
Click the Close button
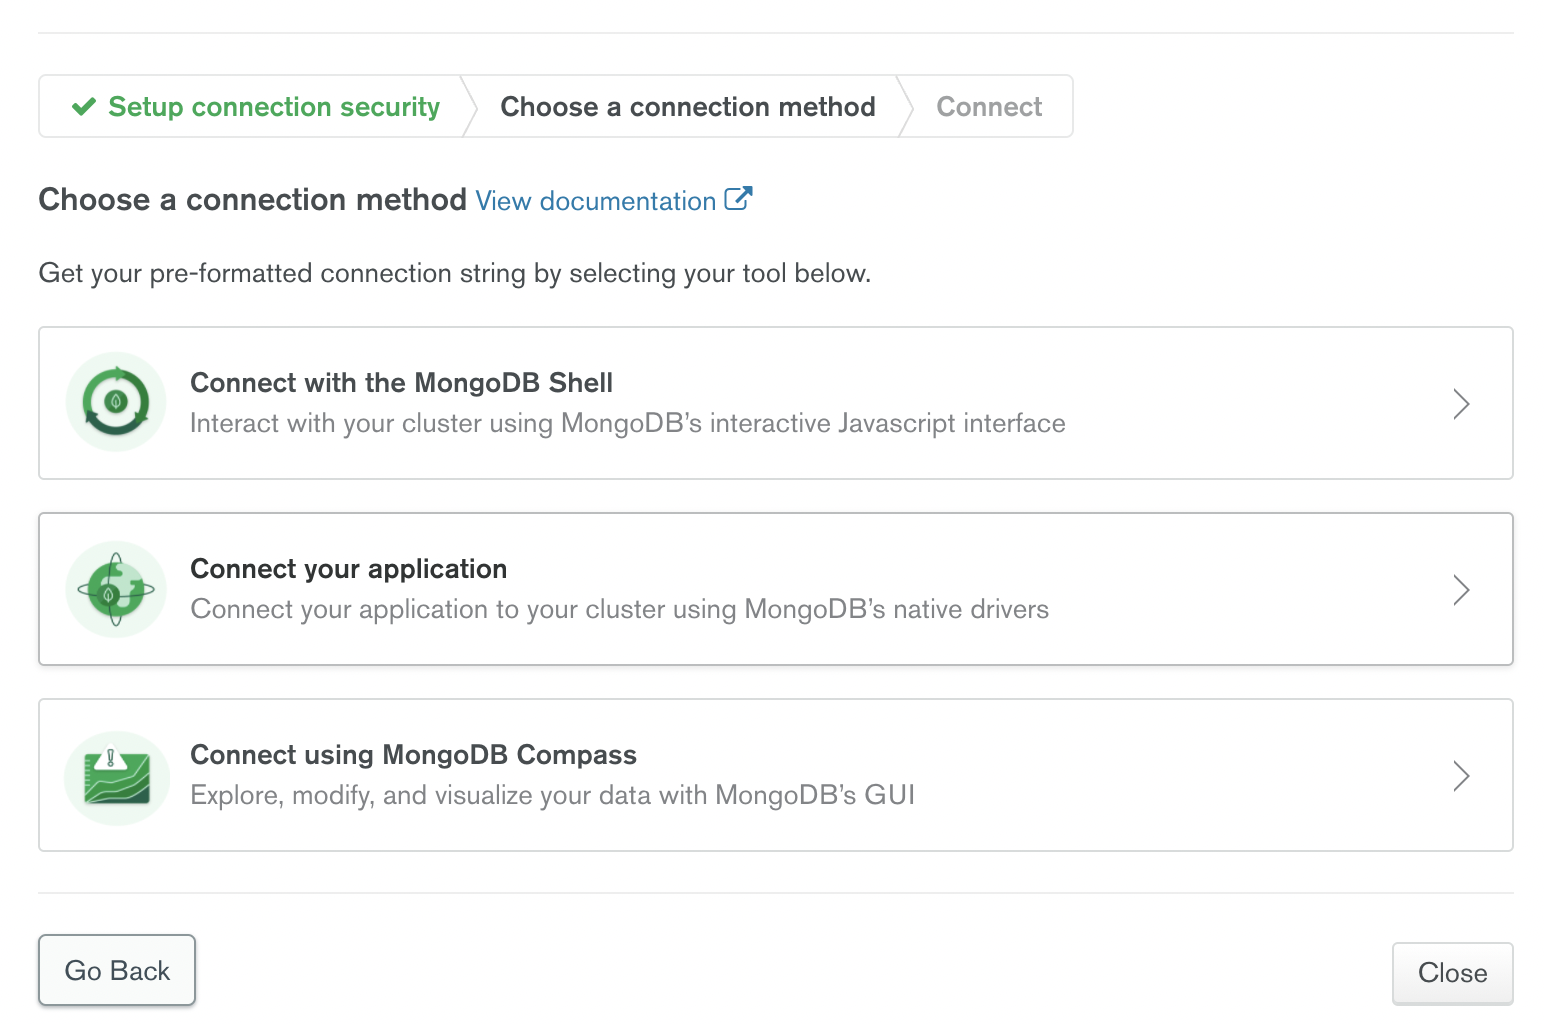coord(1452,973)
